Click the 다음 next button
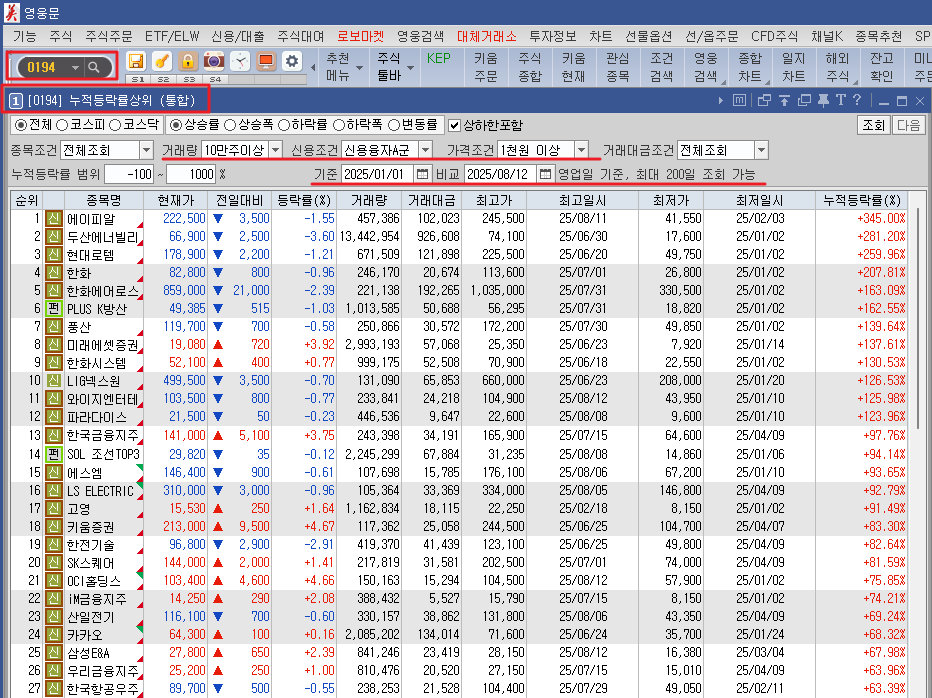 pyautogui.click(x=908, y=125)
